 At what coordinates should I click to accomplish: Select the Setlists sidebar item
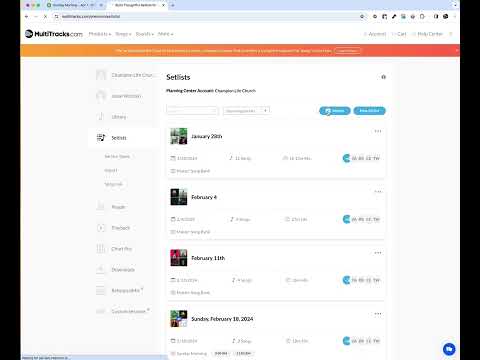click(119, 138)
